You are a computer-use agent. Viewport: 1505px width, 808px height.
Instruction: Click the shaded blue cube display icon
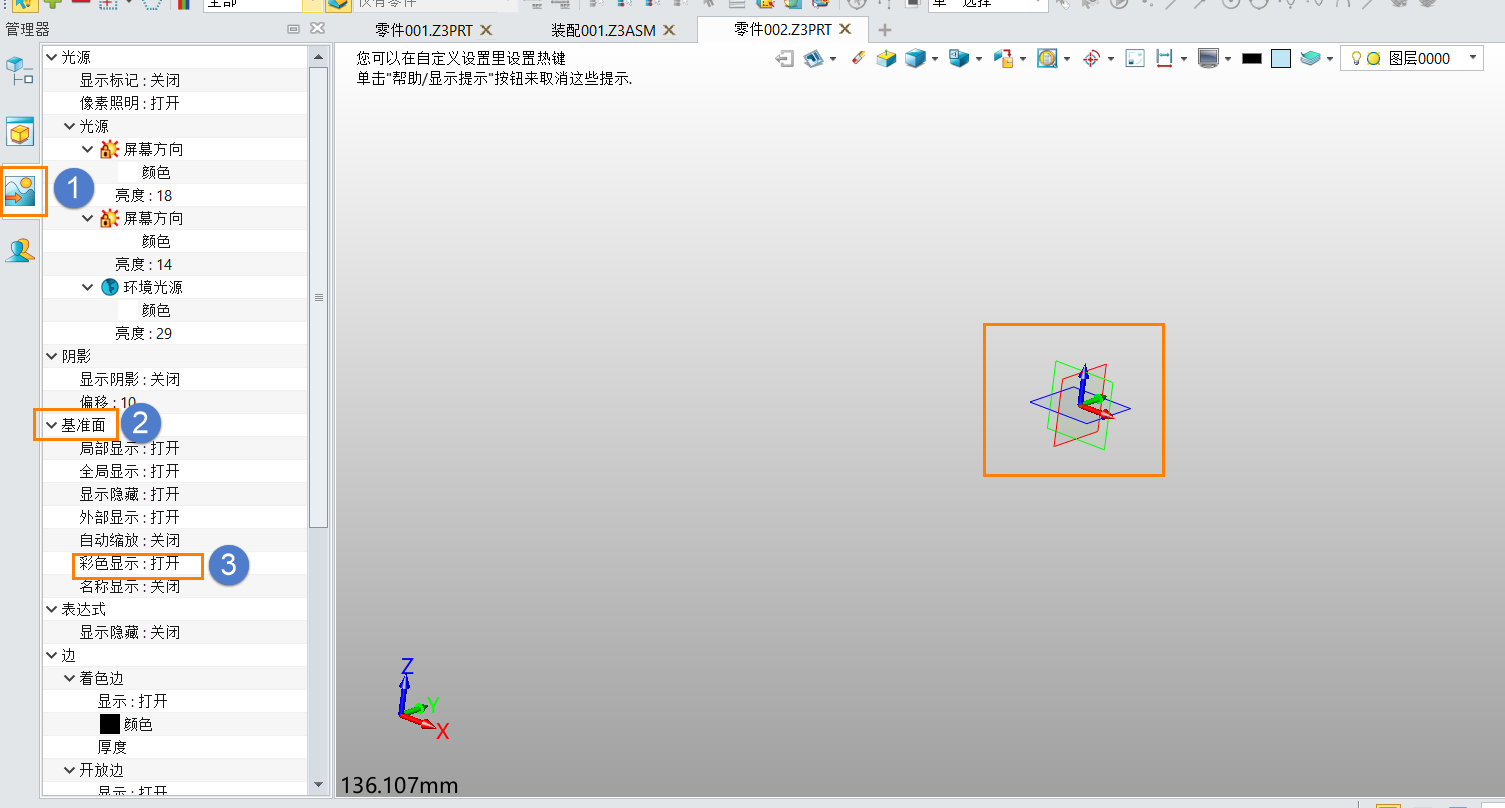coord(914,59)
